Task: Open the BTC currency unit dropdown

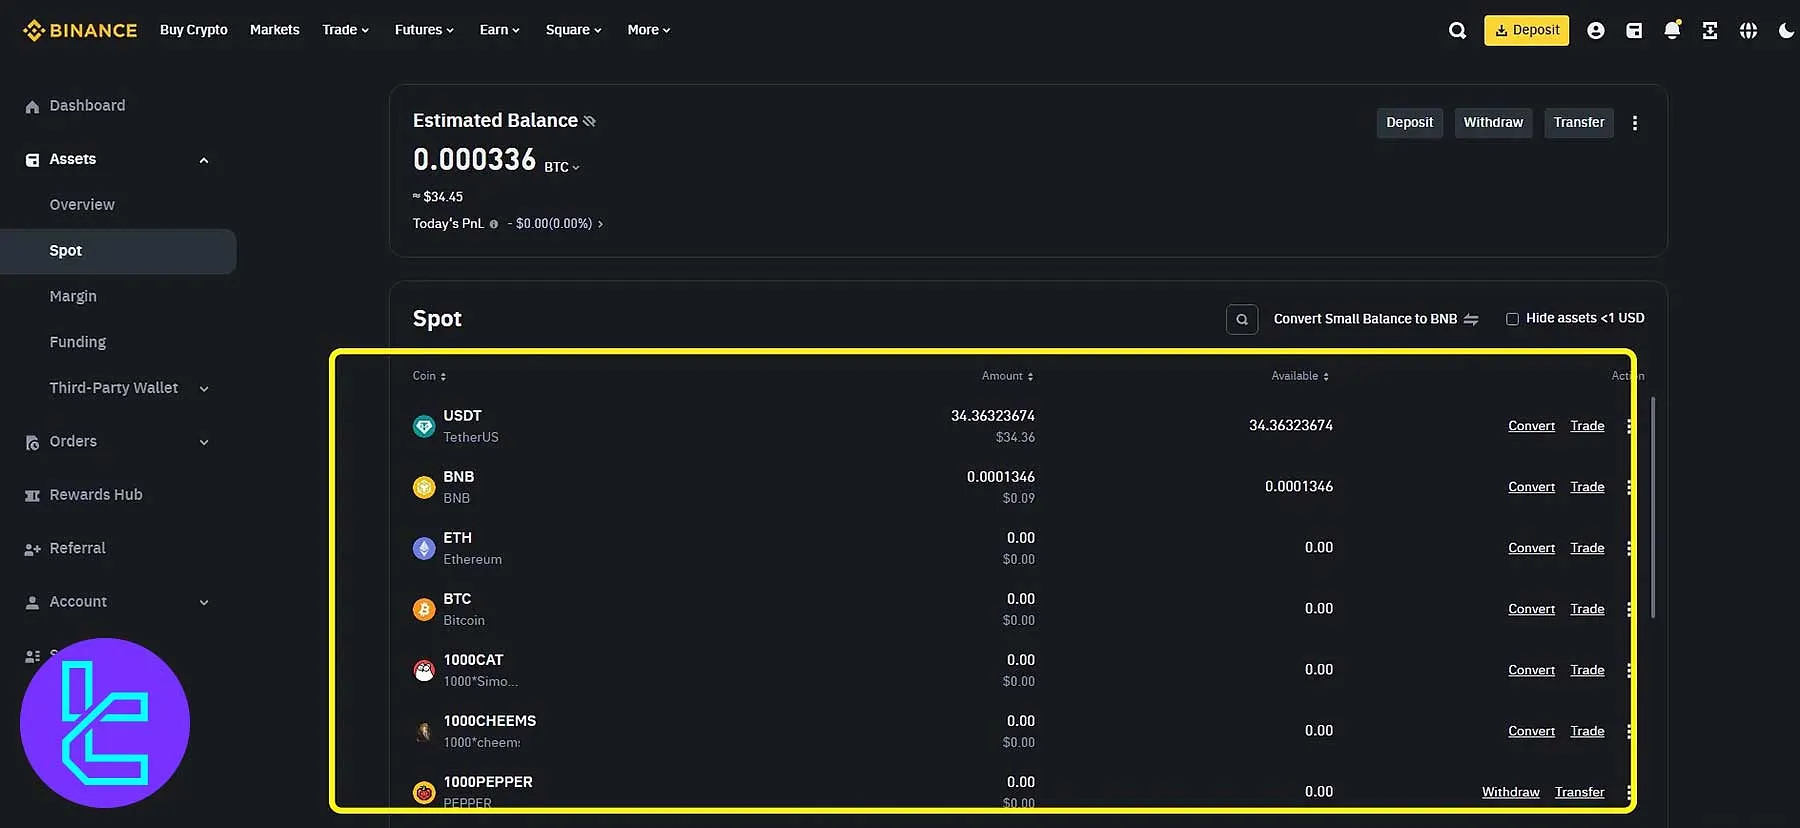Action: coord(562,167)
